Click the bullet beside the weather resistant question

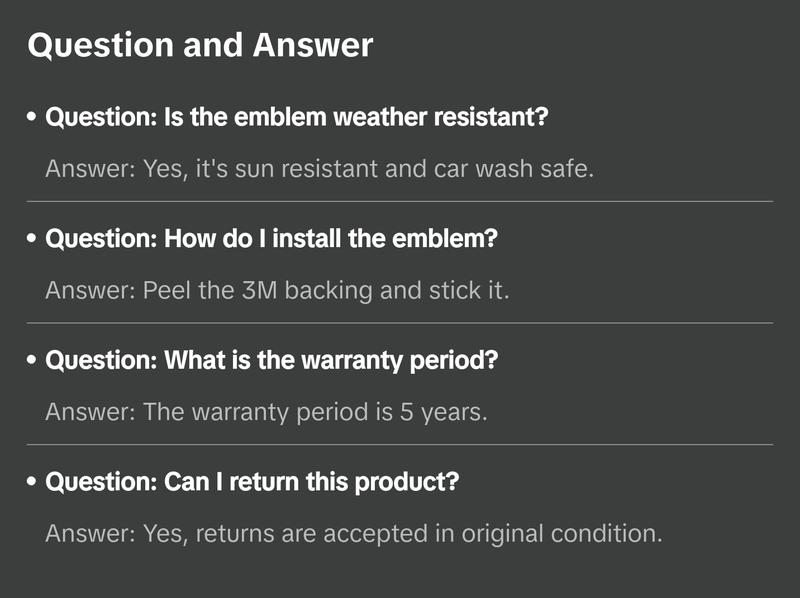click(x=33, y=118)
